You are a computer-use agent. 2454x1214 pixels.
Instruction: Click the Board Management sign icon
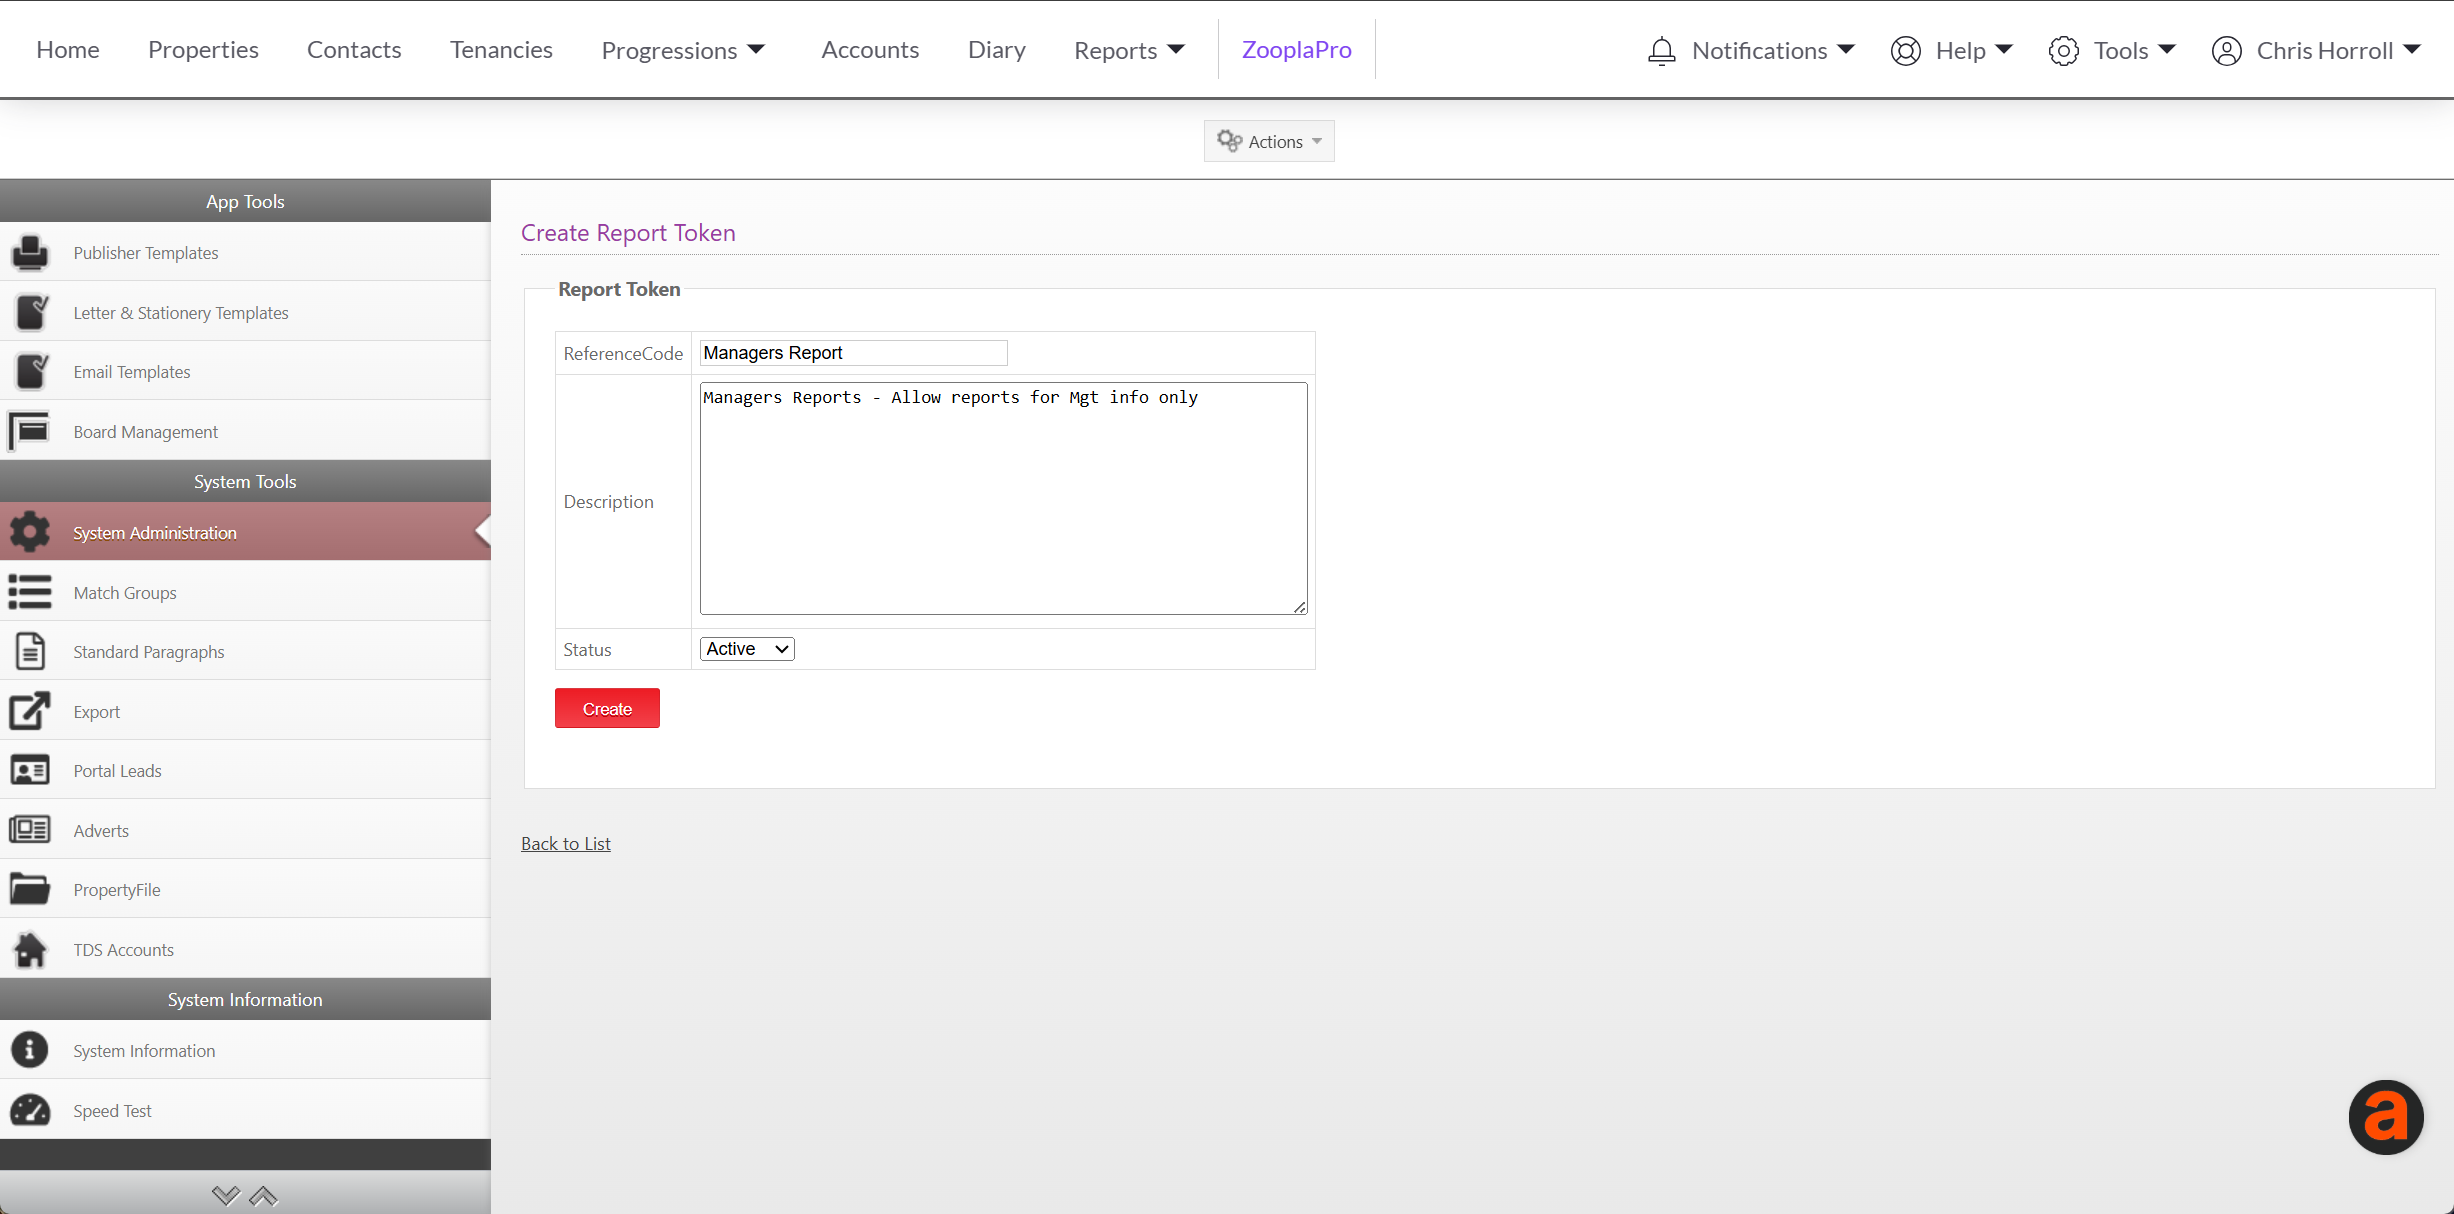30,431
